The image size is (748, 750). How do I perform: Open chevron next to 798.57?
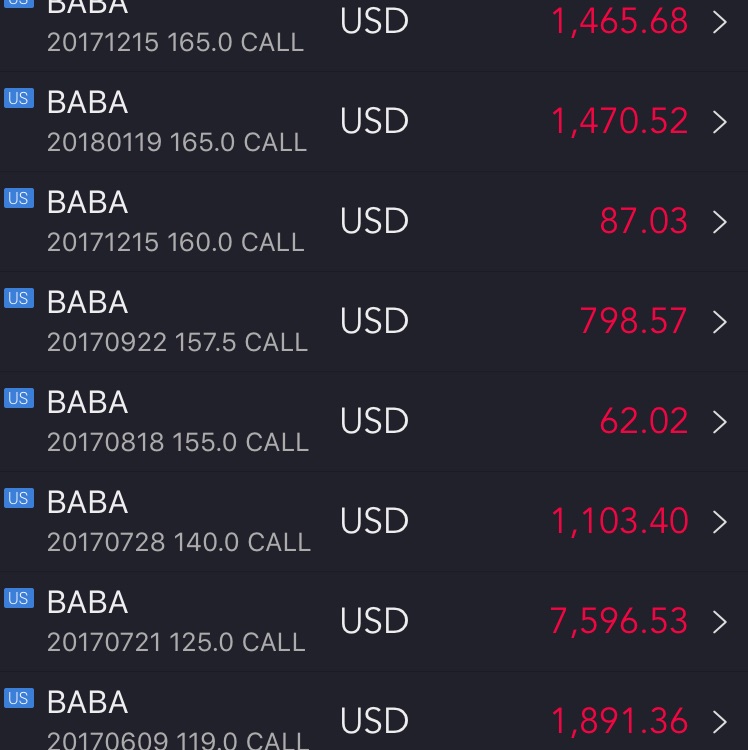tap(719, 322)
